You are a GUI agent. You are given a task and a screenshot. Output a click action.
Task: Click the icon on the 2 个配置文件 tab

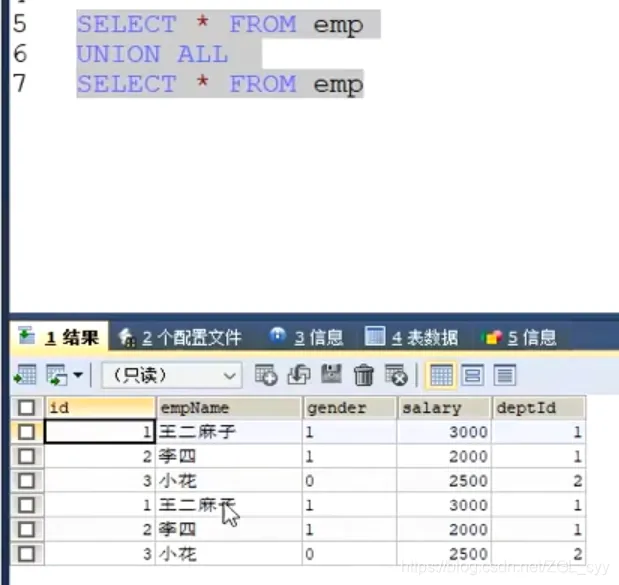[127, 338]
